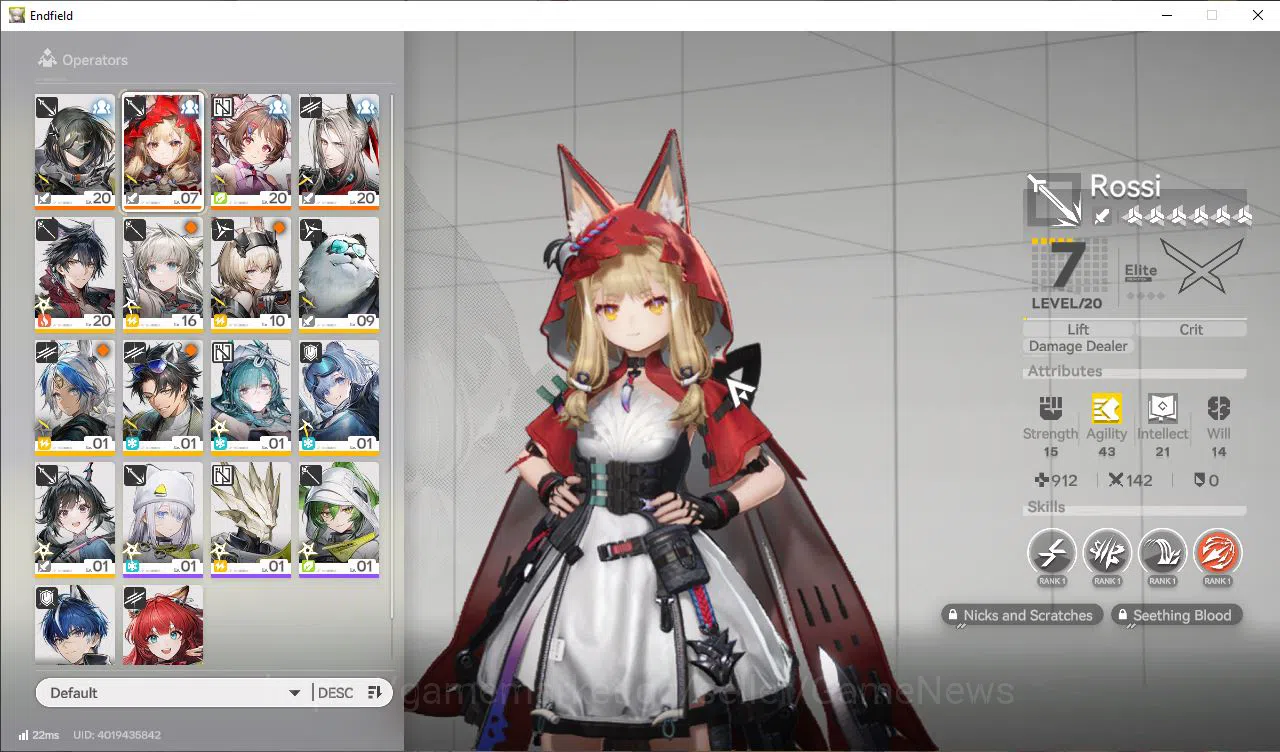Select the panda operator with sunglasses
The width and height of the screenshot is (1280, 752).
coord(339,275)
